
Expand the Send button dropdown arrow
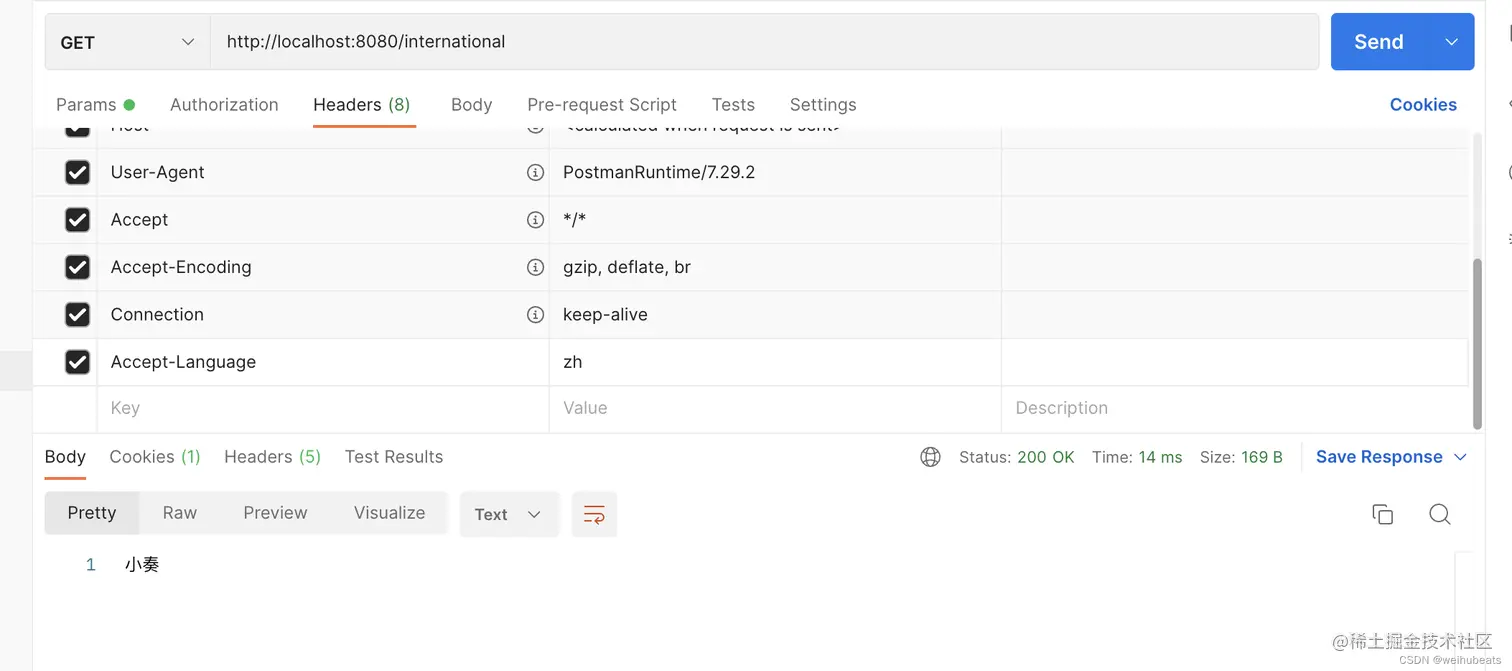[1451, 42]
